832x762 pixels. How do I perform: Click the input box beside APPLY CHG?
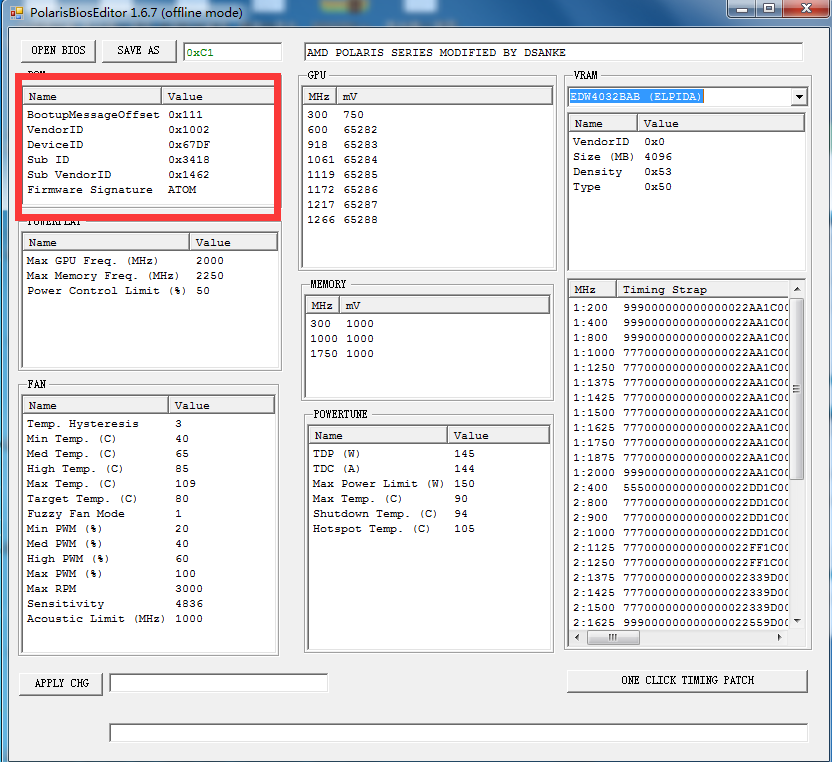click(x=218, y=683)
